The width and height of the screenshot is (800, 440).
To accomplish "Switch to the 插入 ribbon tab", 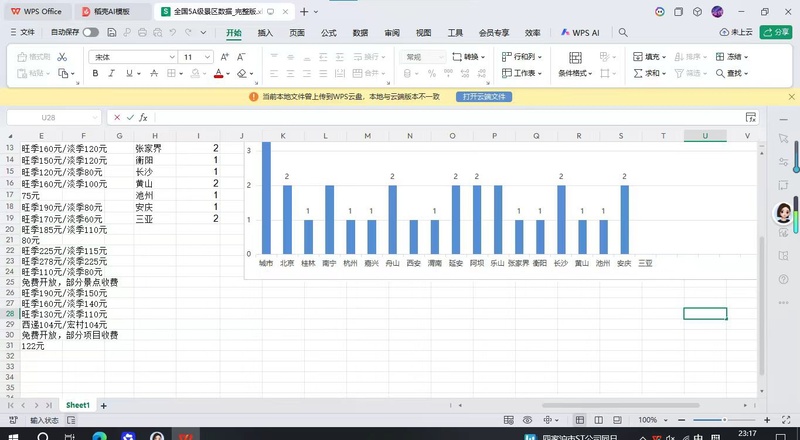I will [x=265, y=33].
